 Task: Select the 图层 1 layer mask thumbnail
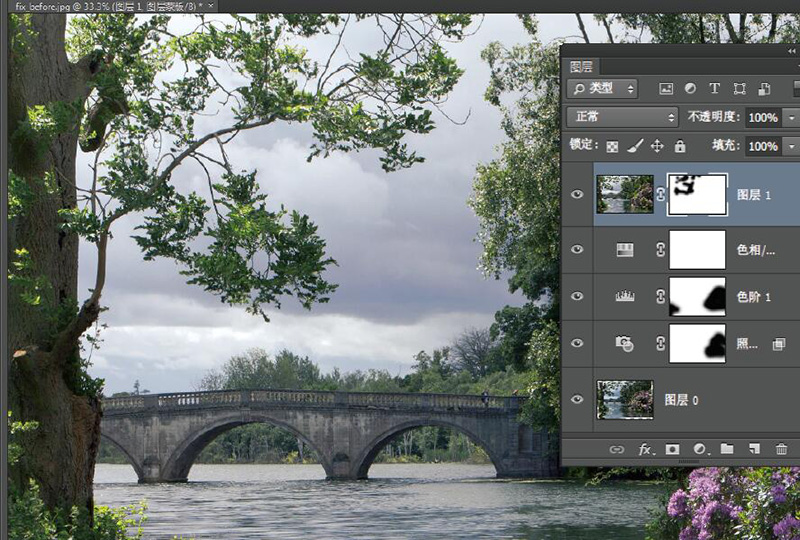pos(697,194)
